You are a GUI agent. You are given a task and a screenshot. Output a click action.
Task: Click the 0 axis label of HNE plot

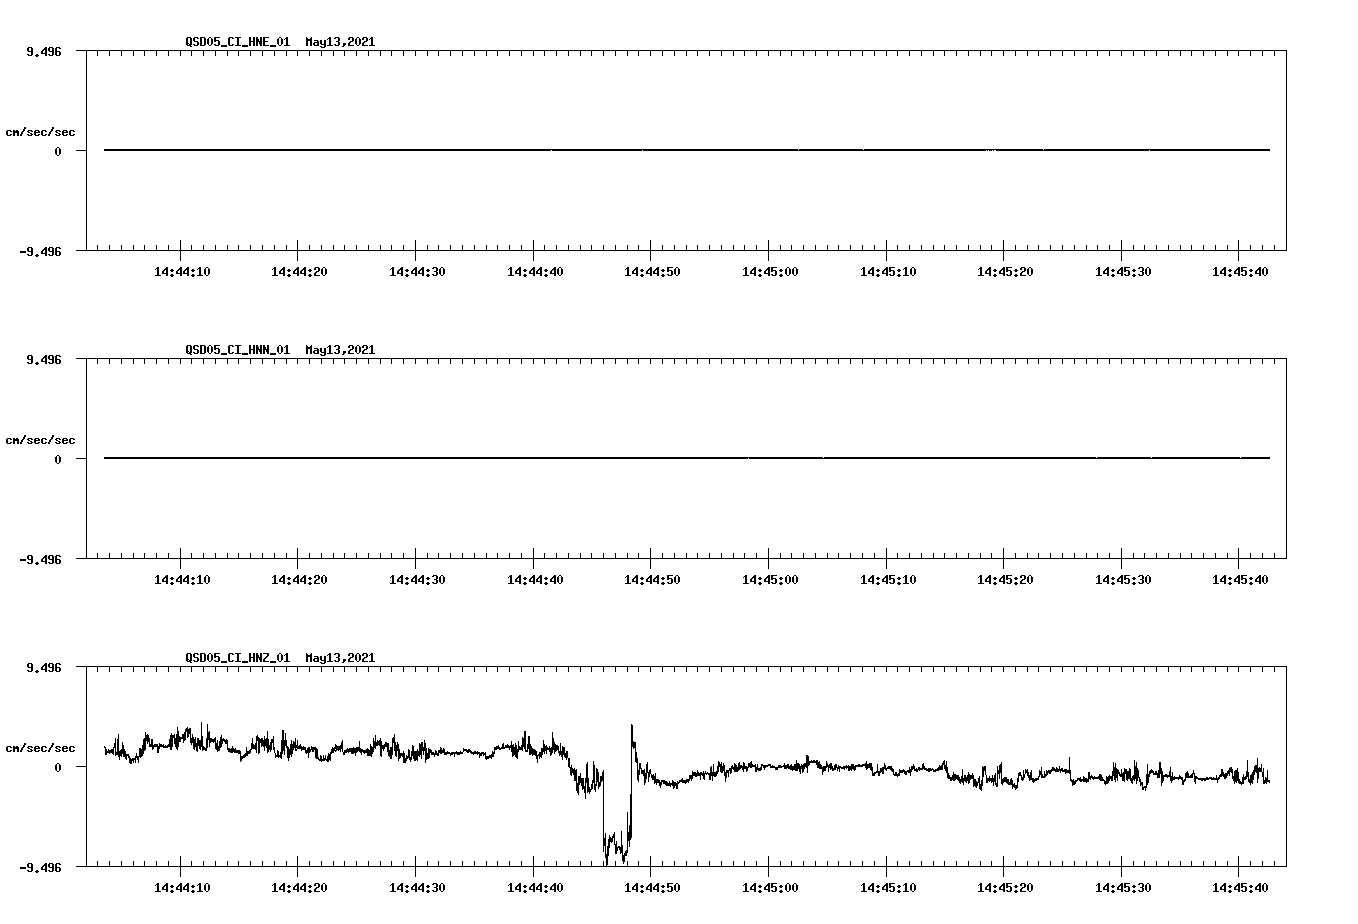tap(58, 152)
